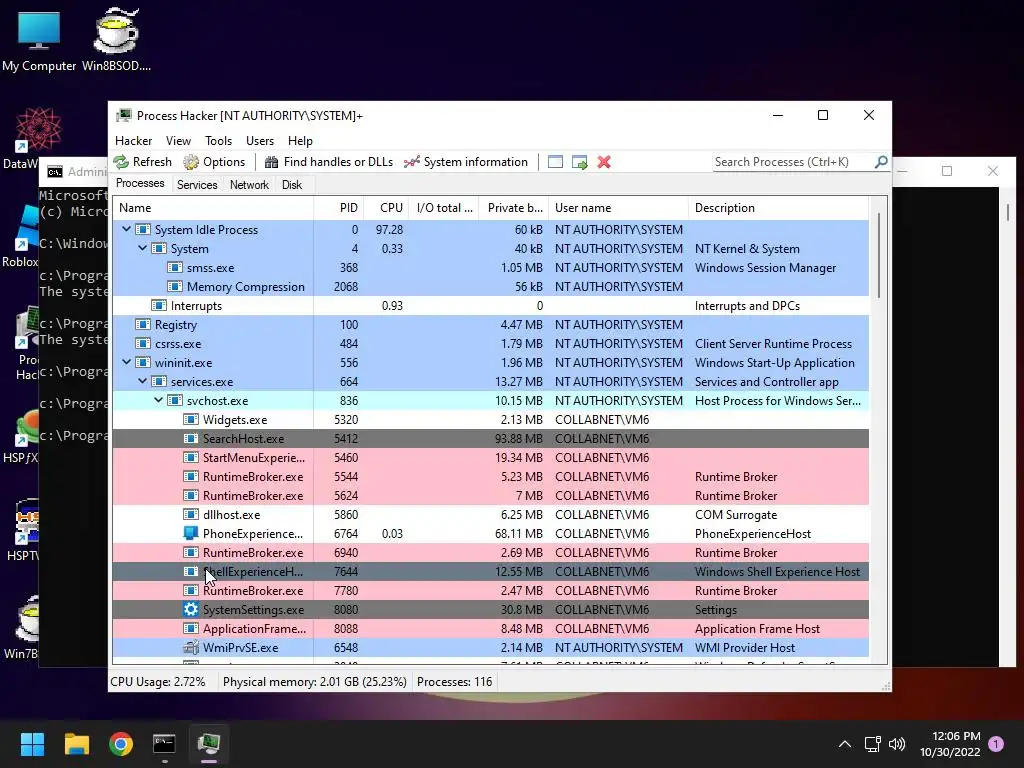Open the network tray icon

pyautogui.click(x=872, y=744)
